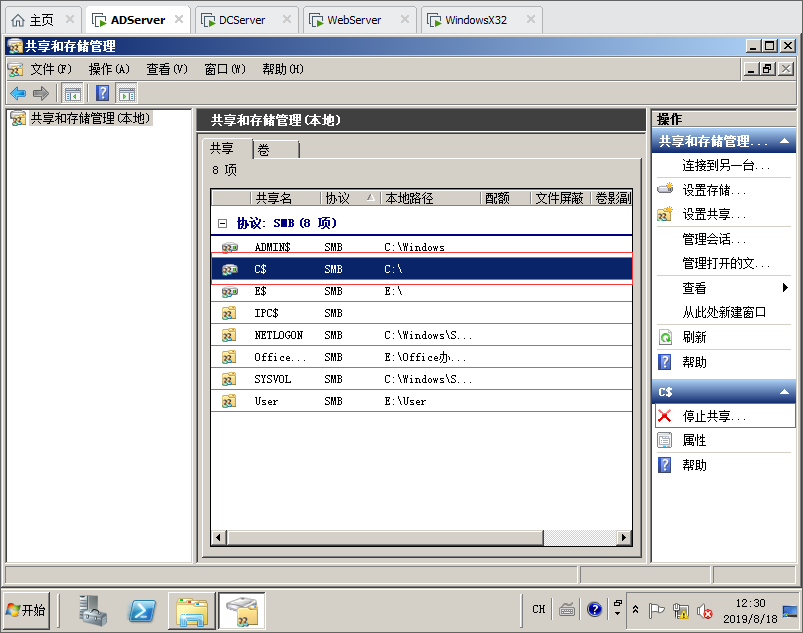Click the taskbar clock 12:30
This screenshot has height=633, width=803.
click(750, 603)
